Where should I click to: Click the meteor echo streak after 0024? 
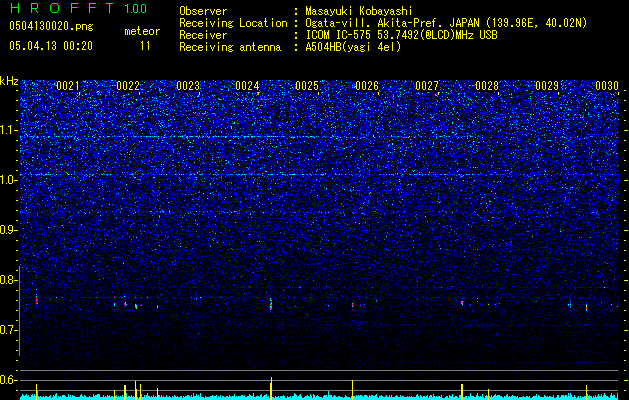coord(271,304)
